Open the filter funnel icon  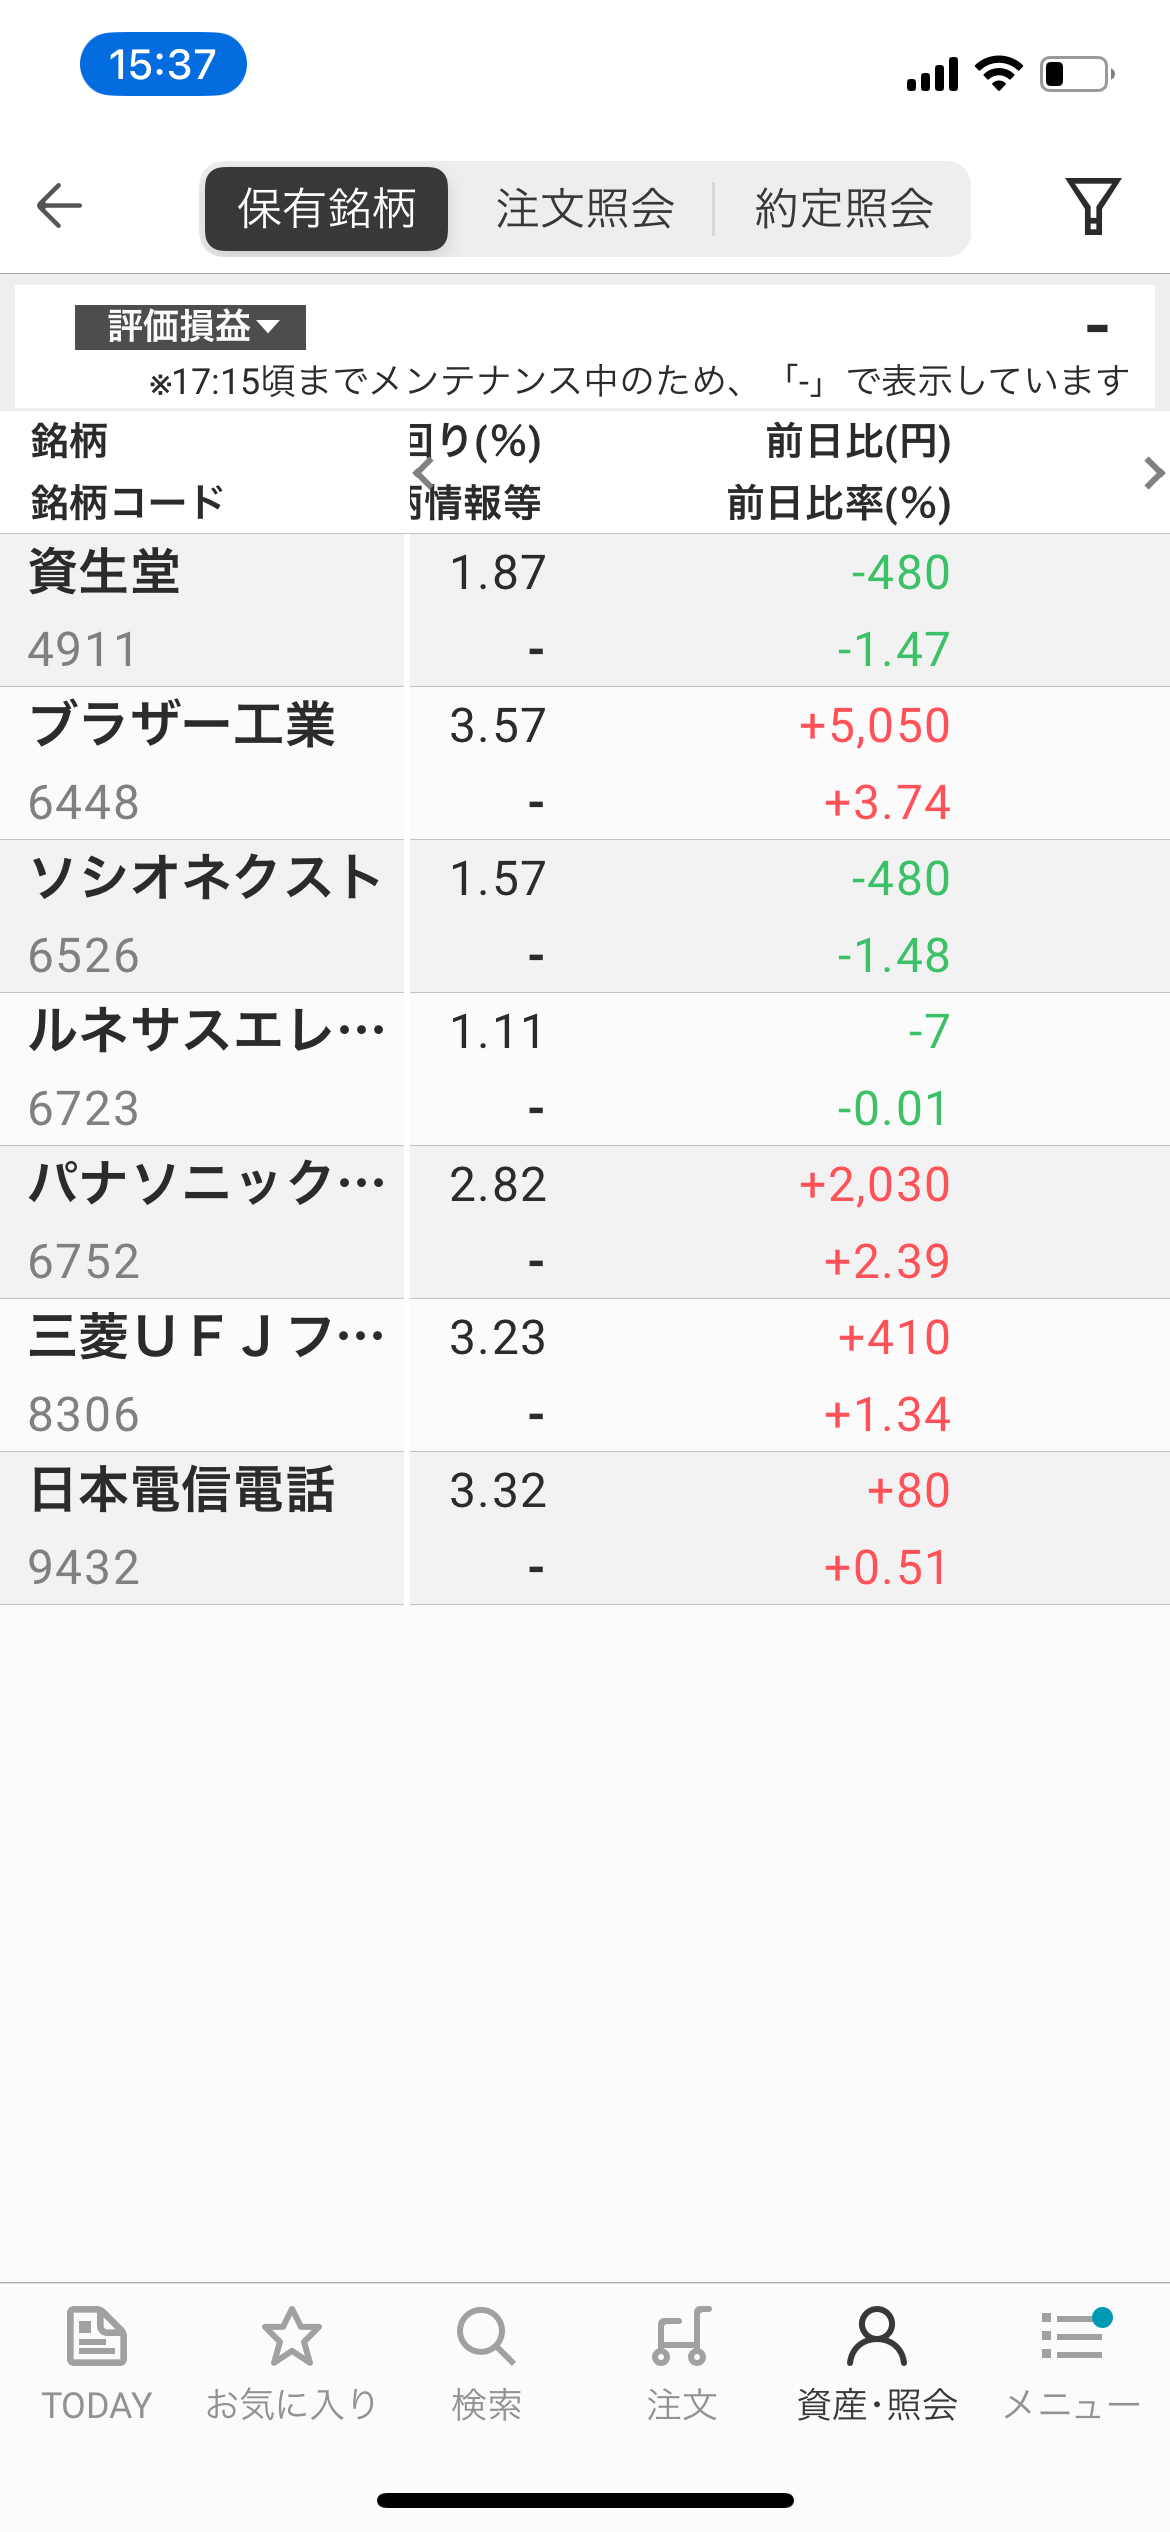pos(1093,206)
